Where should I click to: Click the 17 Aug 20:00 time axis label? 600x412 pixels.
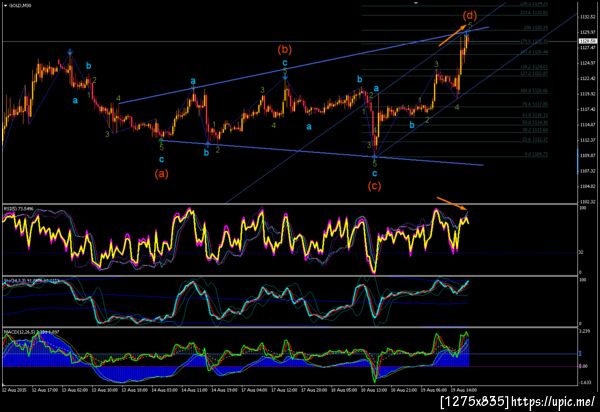click(313, 390)
